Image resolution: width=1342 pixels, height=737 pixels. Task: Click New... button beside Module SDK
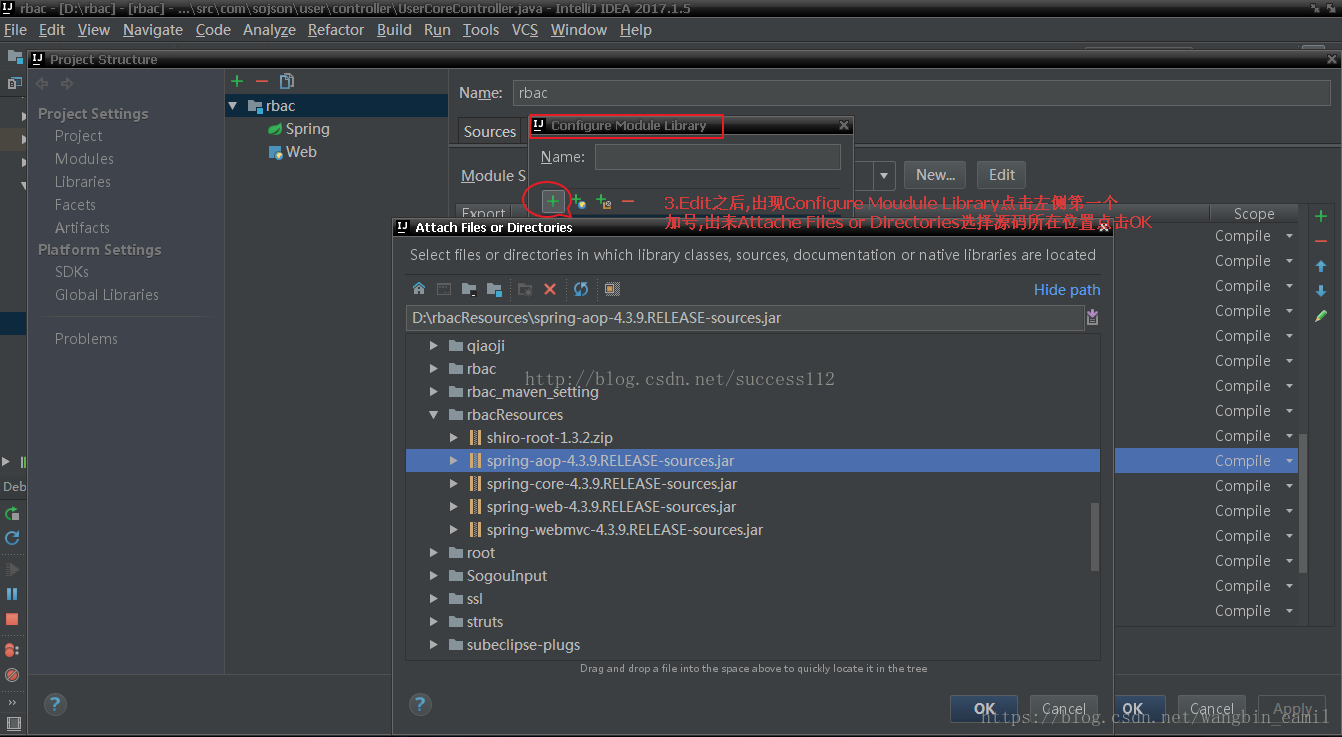(x=935, y=175)
